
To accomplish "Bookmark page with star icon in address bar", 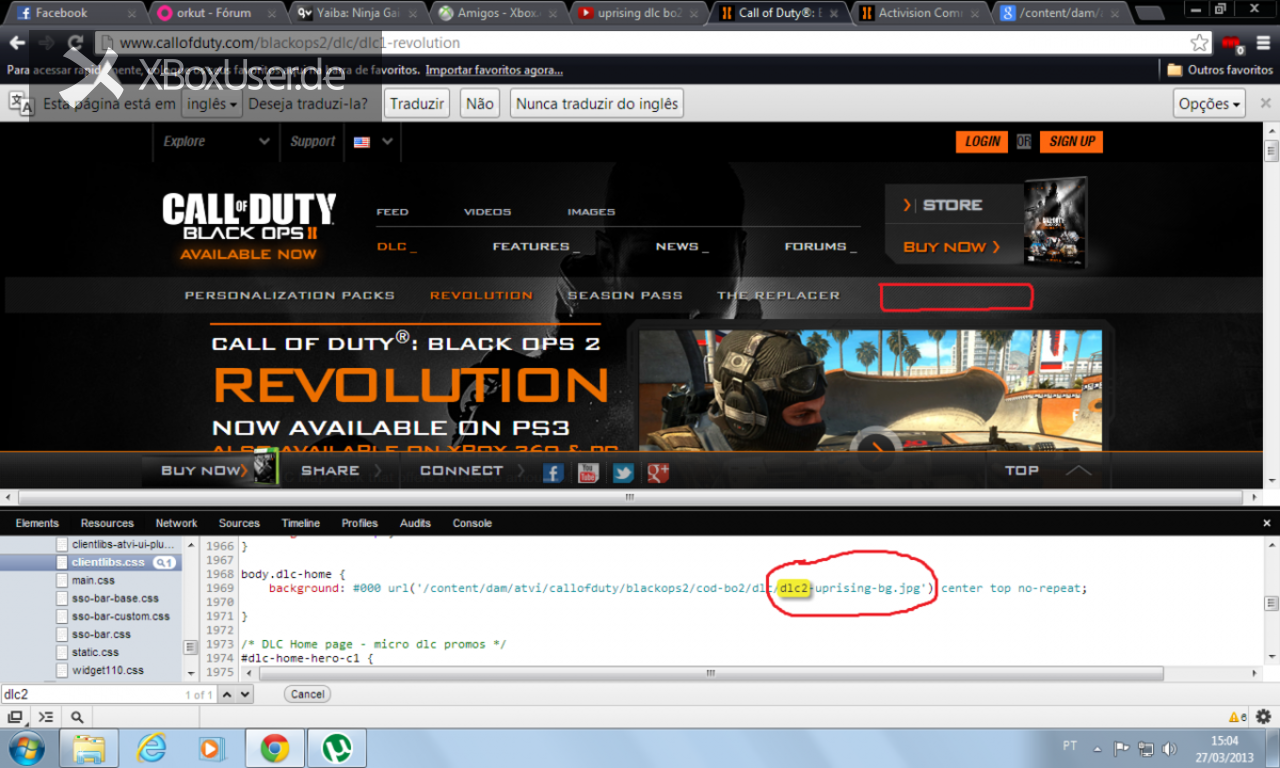I will coord(1199,43).
